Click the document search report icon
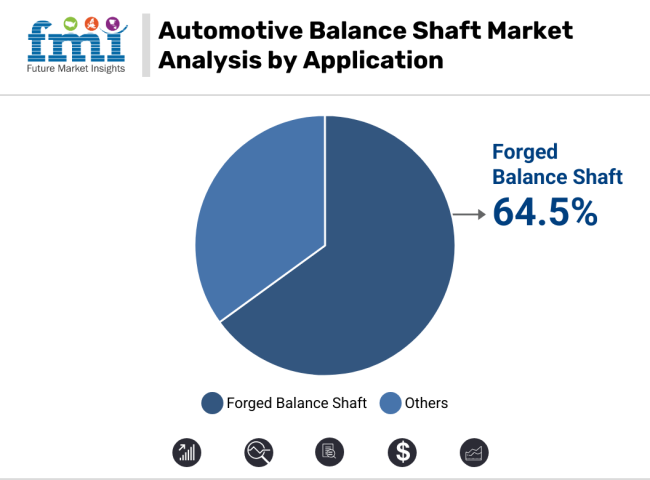 330,452
